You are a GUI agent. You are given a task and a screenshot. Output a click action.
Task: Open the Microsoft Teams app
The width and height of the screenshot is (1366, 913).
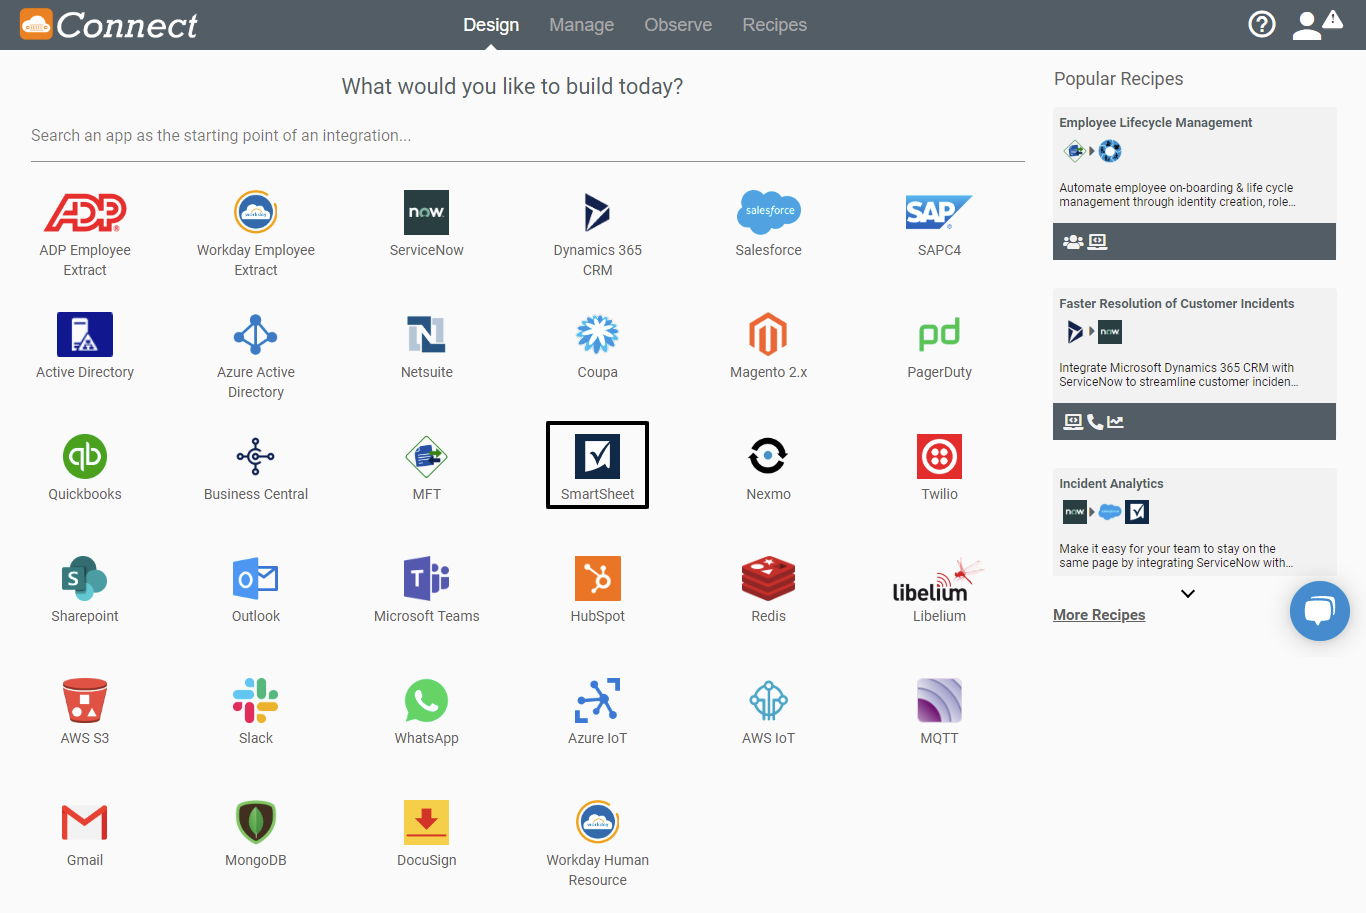click(x=427, y=578)
